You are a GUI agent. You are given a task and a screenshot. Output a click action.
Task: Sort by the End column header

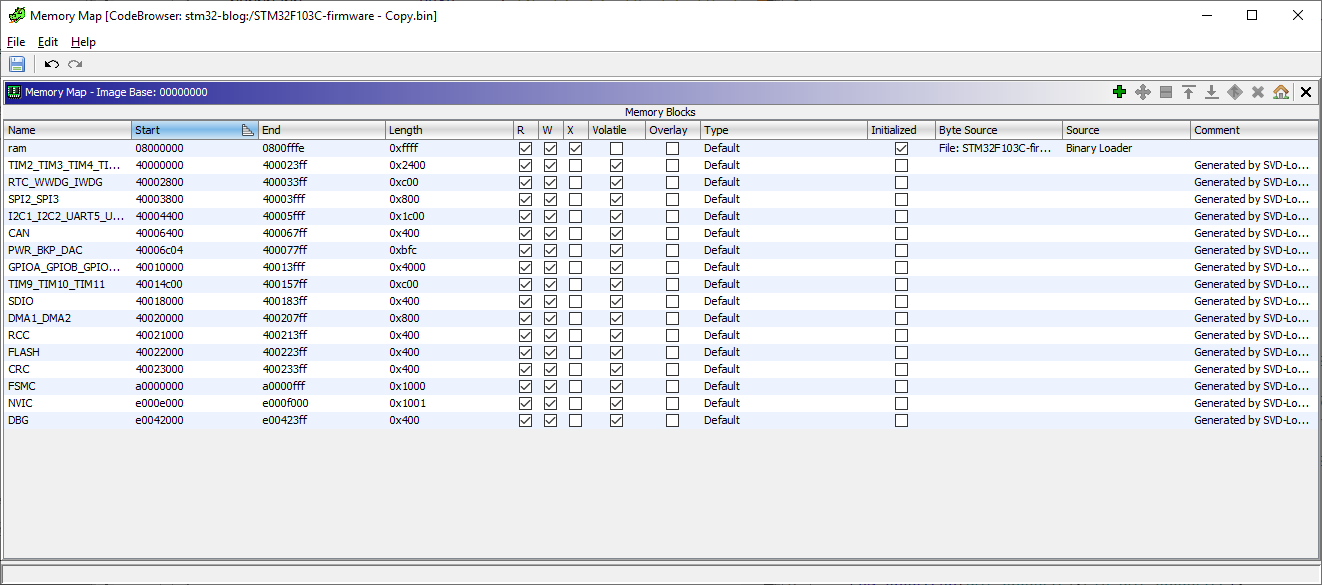coord(322,130)
